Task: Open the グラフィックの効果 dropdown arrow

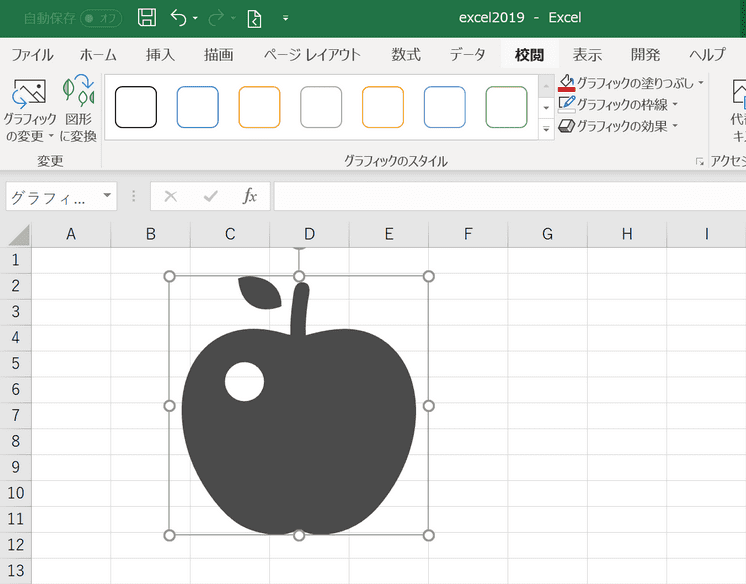Action: tap(675, 126)
